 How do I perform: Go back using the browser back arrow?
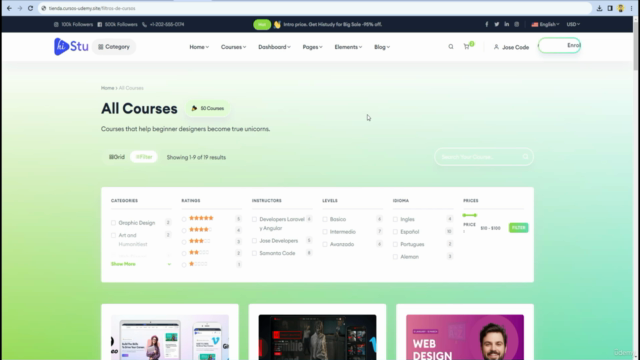[x=9, y=8]
